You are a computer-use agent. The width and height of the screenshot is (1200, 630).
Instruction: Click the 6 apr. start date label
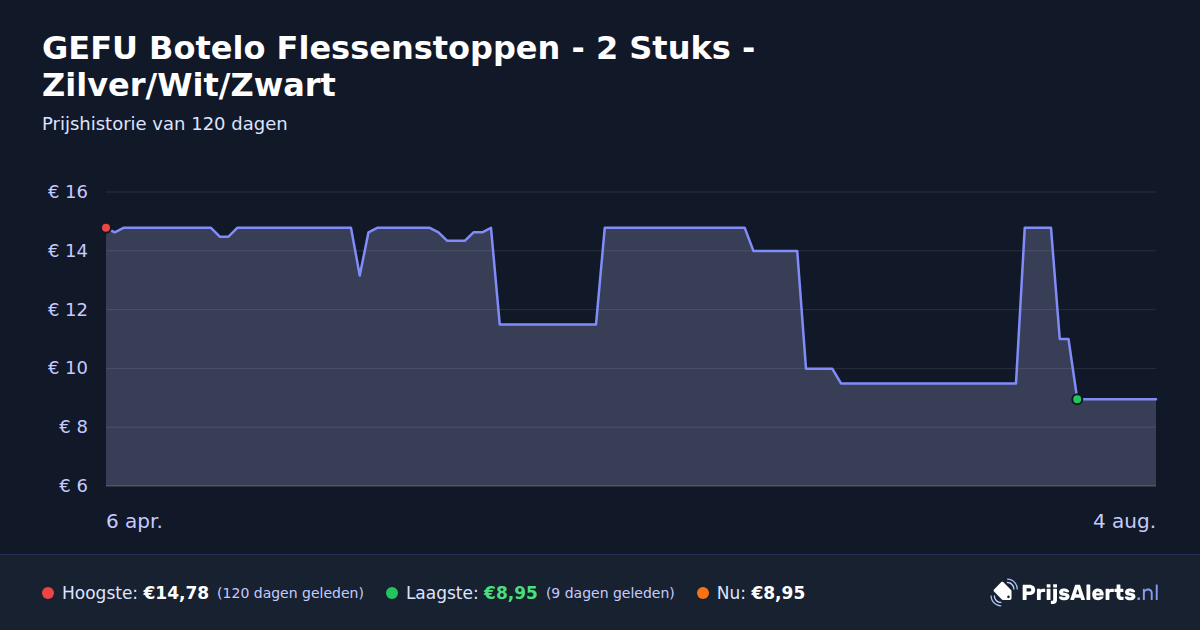134,522
